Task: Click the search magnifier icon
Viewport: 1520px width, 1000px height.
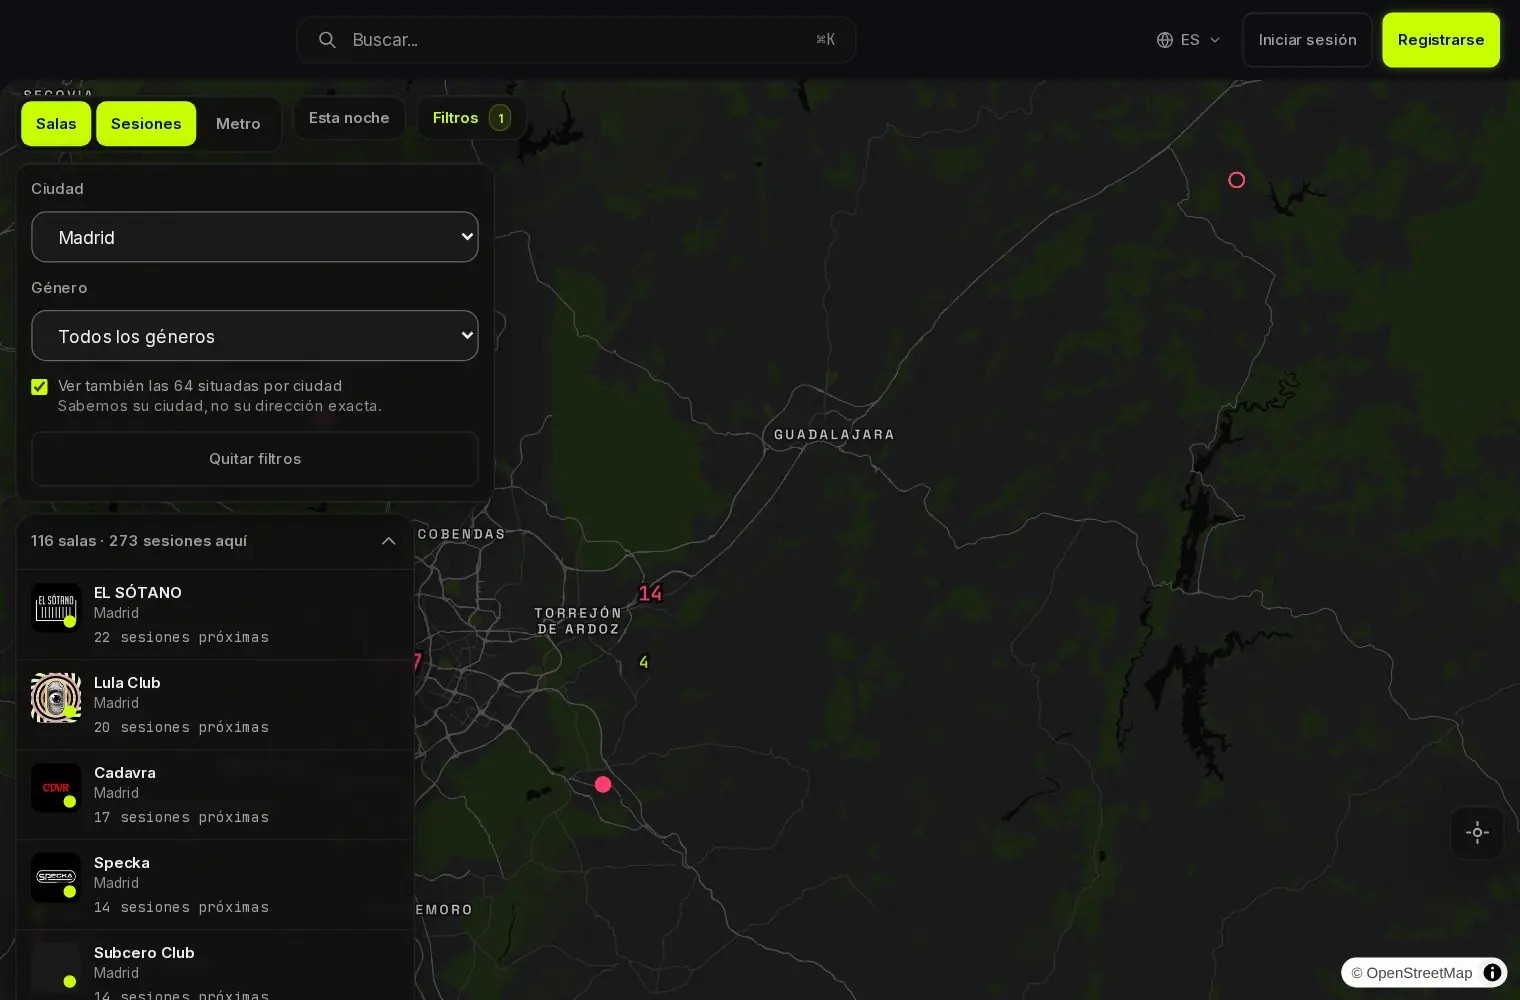Action: coord(327,40)
